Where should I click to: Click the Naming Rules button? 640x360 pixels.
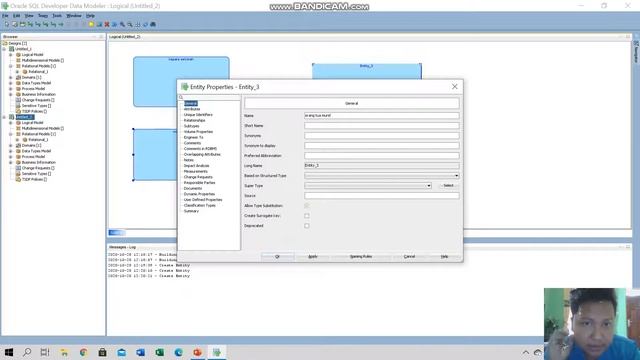pos(361,257)
